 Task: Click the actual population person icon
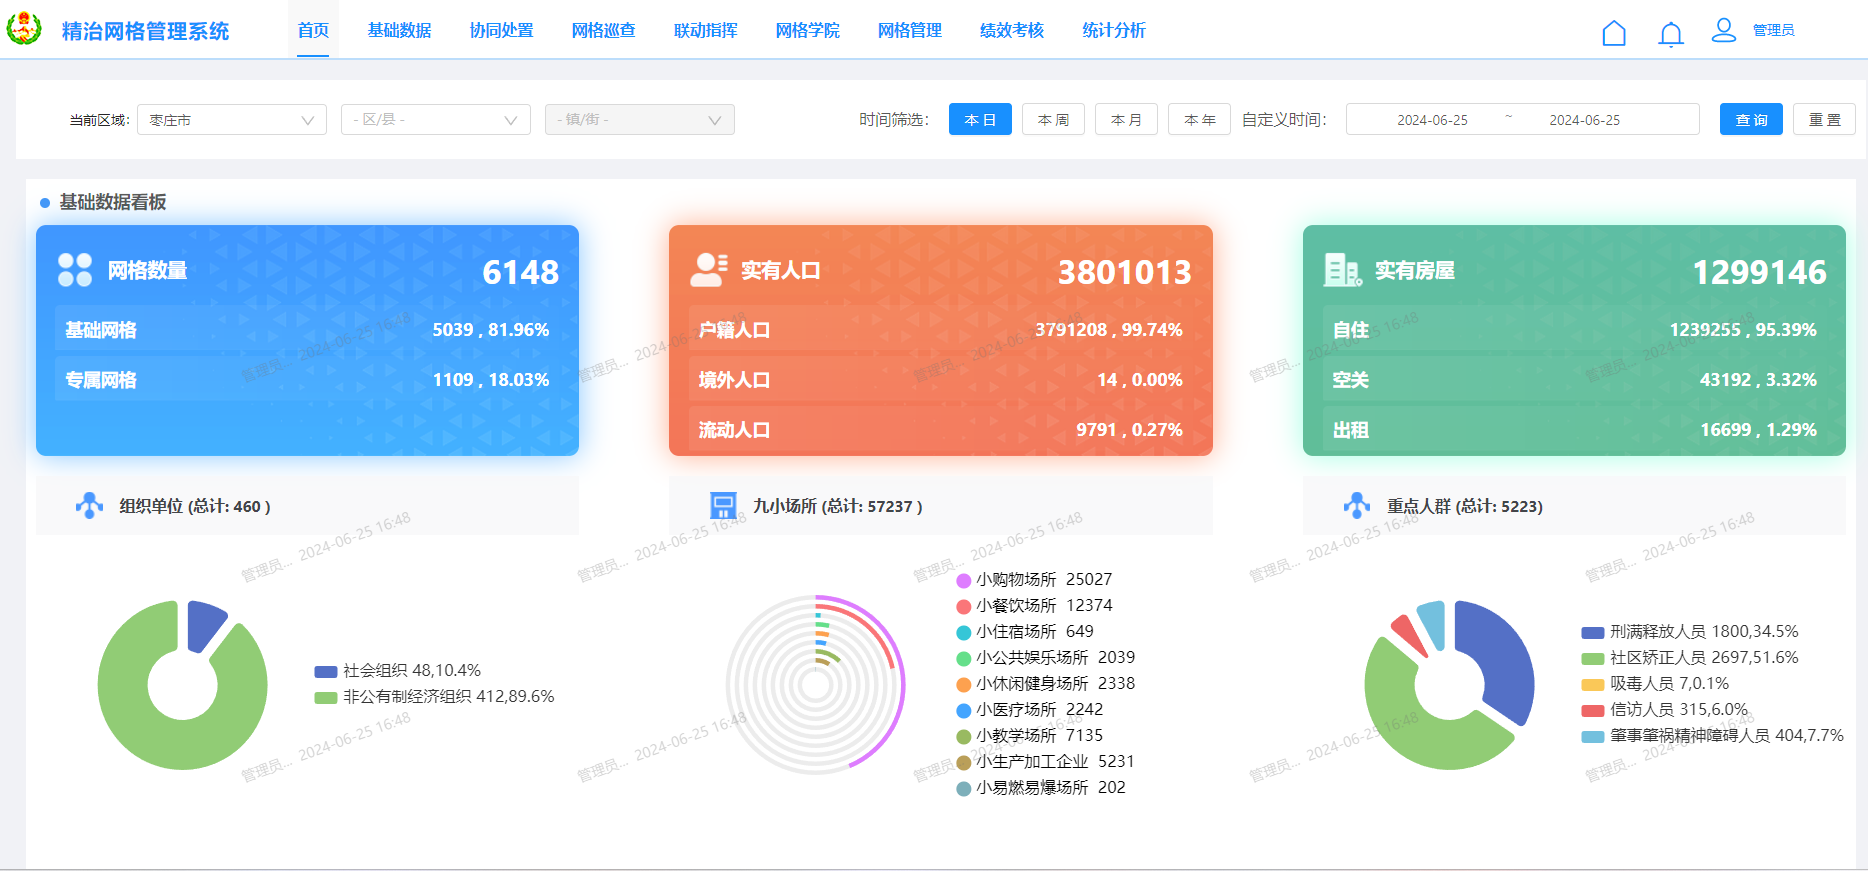point(709,270)
